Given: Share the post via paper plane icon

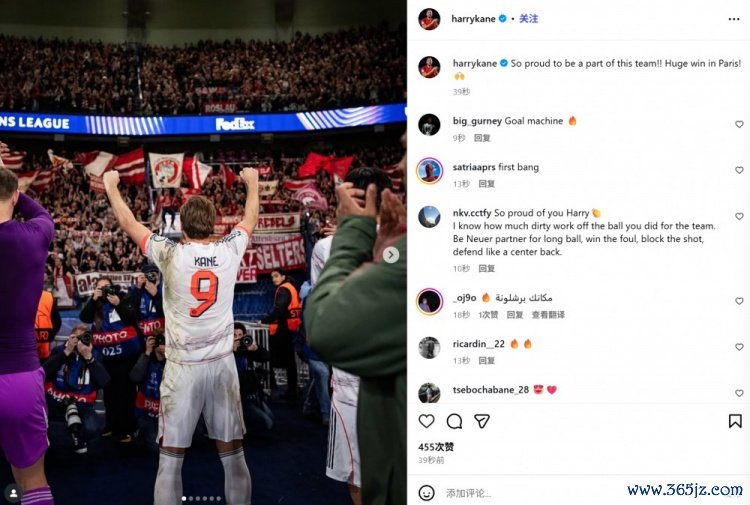Looking at the screenshot, I should tap(481, 421).
